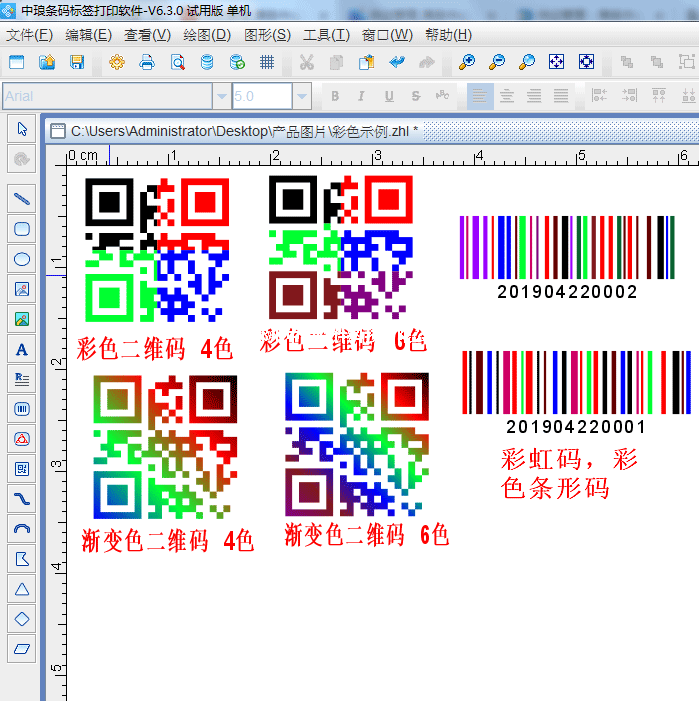Toggle the grid display icon
This screenshot has width=699, height=701.
[x=267, y=62]
